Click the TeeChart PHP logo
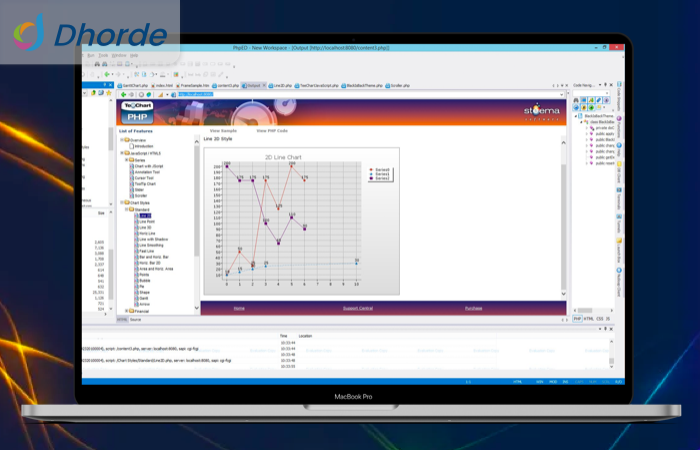The height and width of the screenshot is (450, 700). (x=136, y=111)
